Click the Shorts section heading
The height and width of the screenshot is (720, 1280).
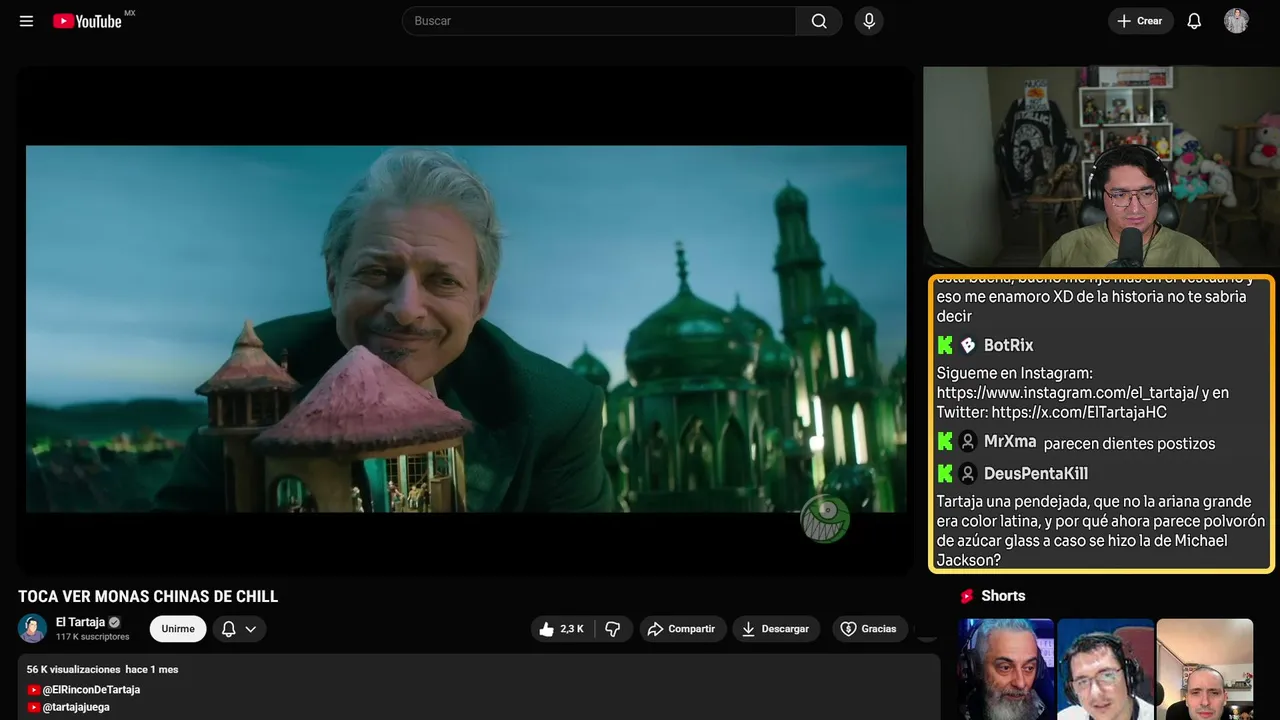click(x=1003, y=596)
